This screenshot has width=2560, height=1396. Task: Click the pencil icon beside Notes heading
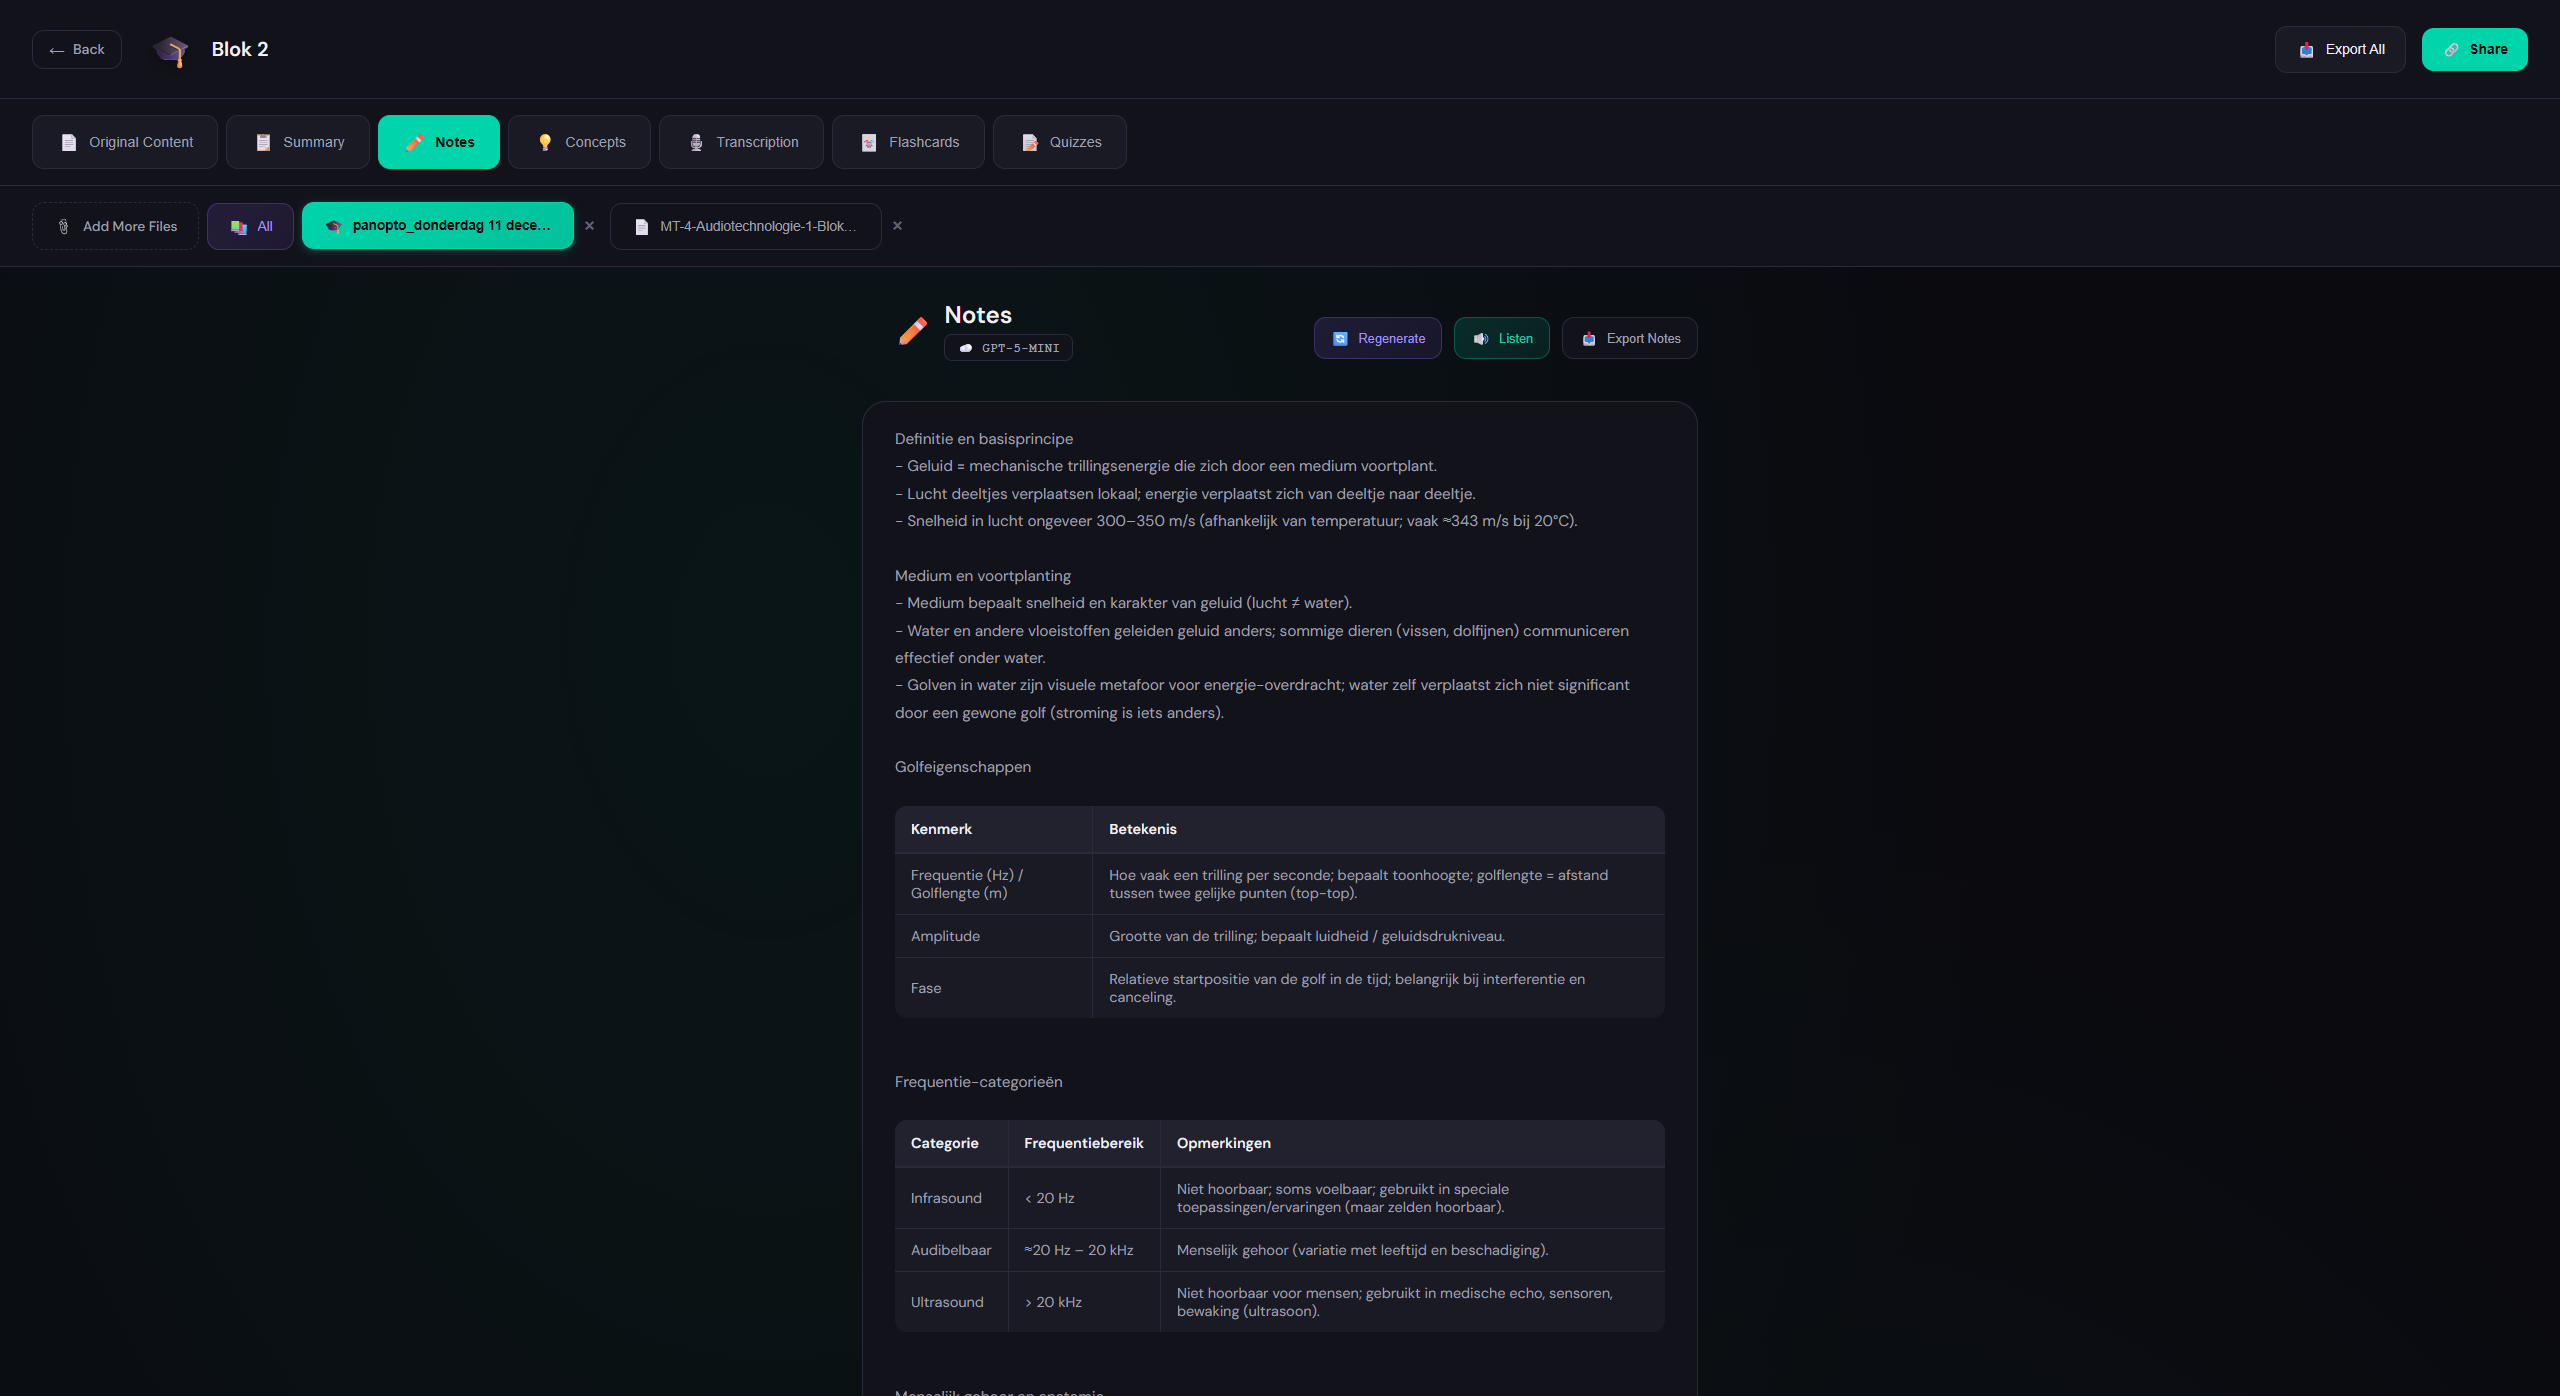[912, 331]
